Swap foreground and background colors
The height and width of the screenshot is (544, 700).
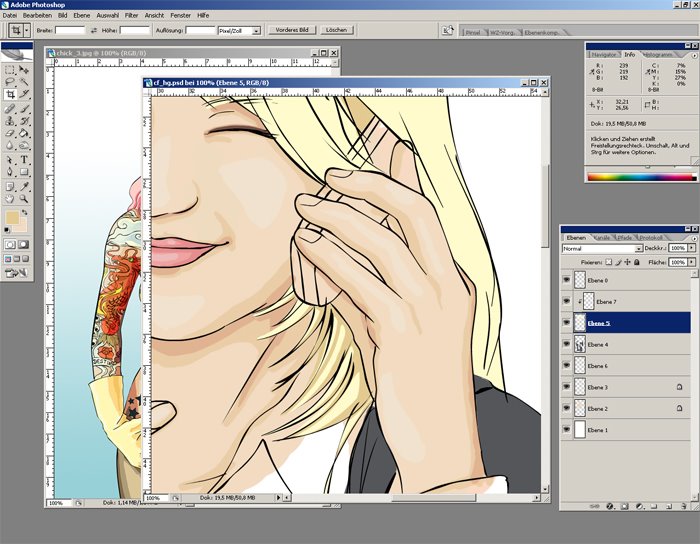(x=25, y=213)
